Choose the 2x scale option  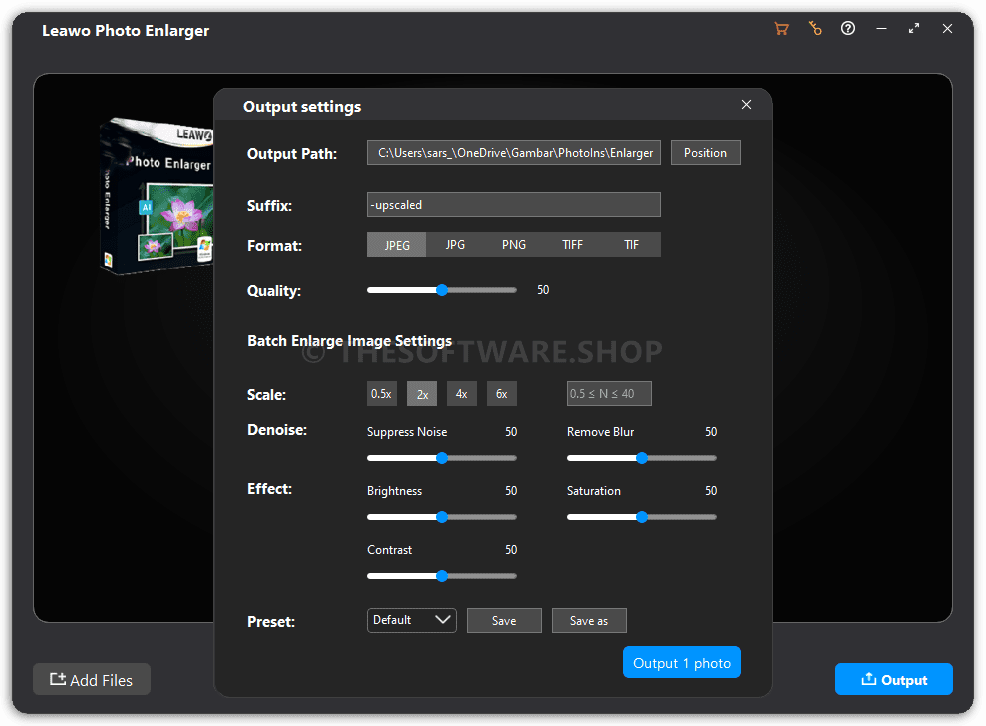(422, 394)
